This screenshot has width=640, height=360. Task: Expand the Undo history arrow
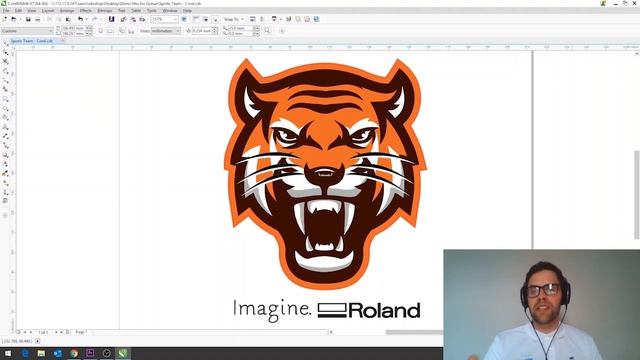point(87,19)
